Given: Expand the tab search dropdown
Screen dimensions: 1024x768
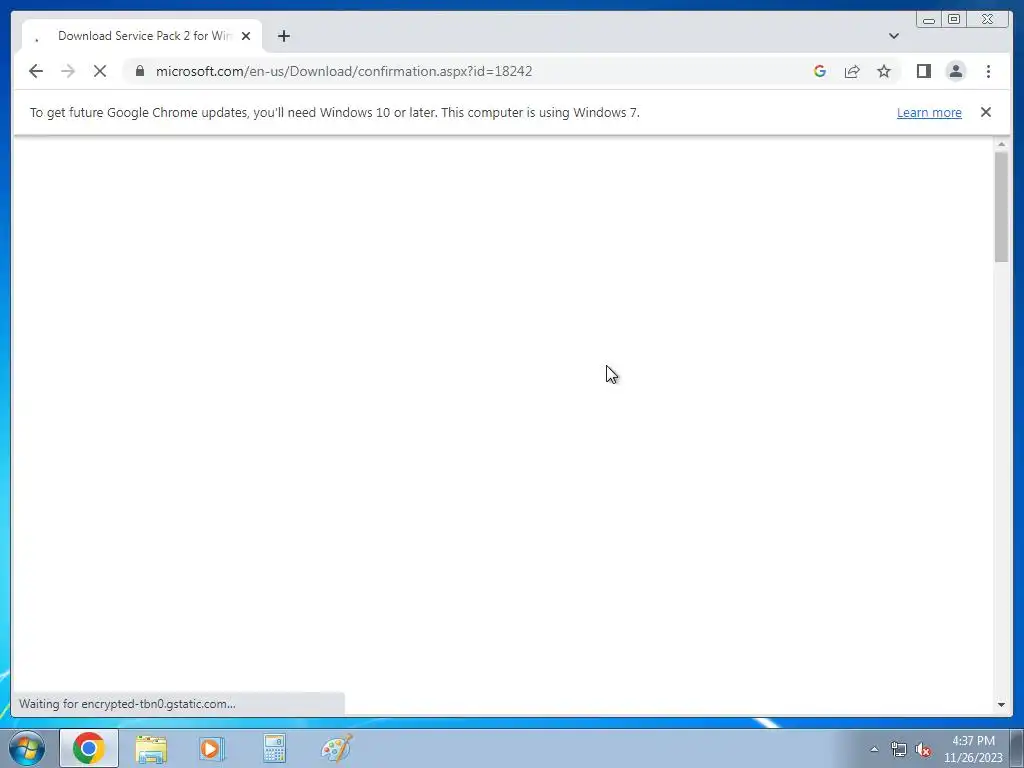Looking at the screenshot, I should [x=893, y=36].
